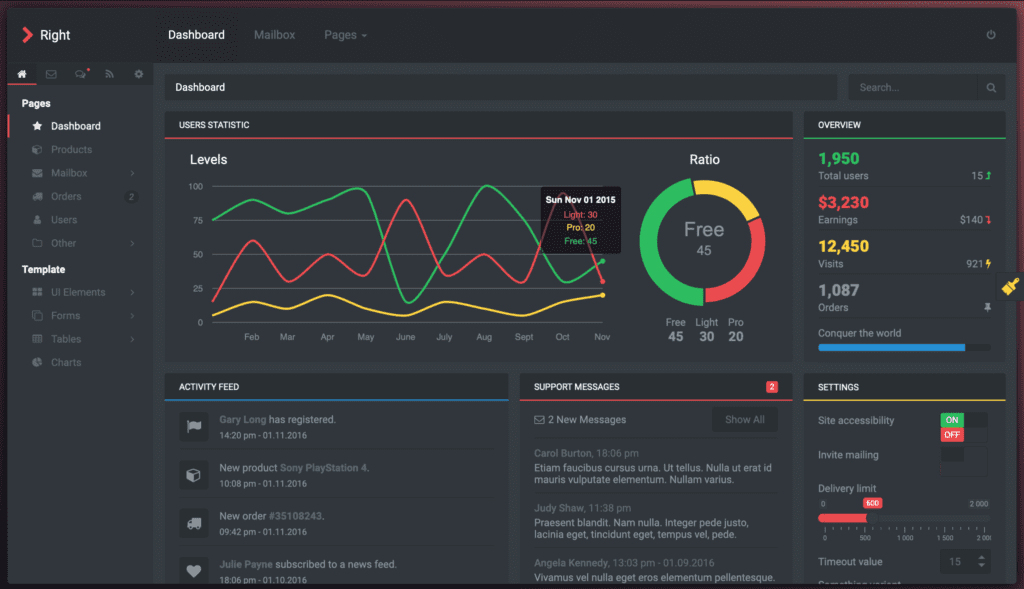Click the Show All messages button
Screen dimensions: 1024x589
744,420
